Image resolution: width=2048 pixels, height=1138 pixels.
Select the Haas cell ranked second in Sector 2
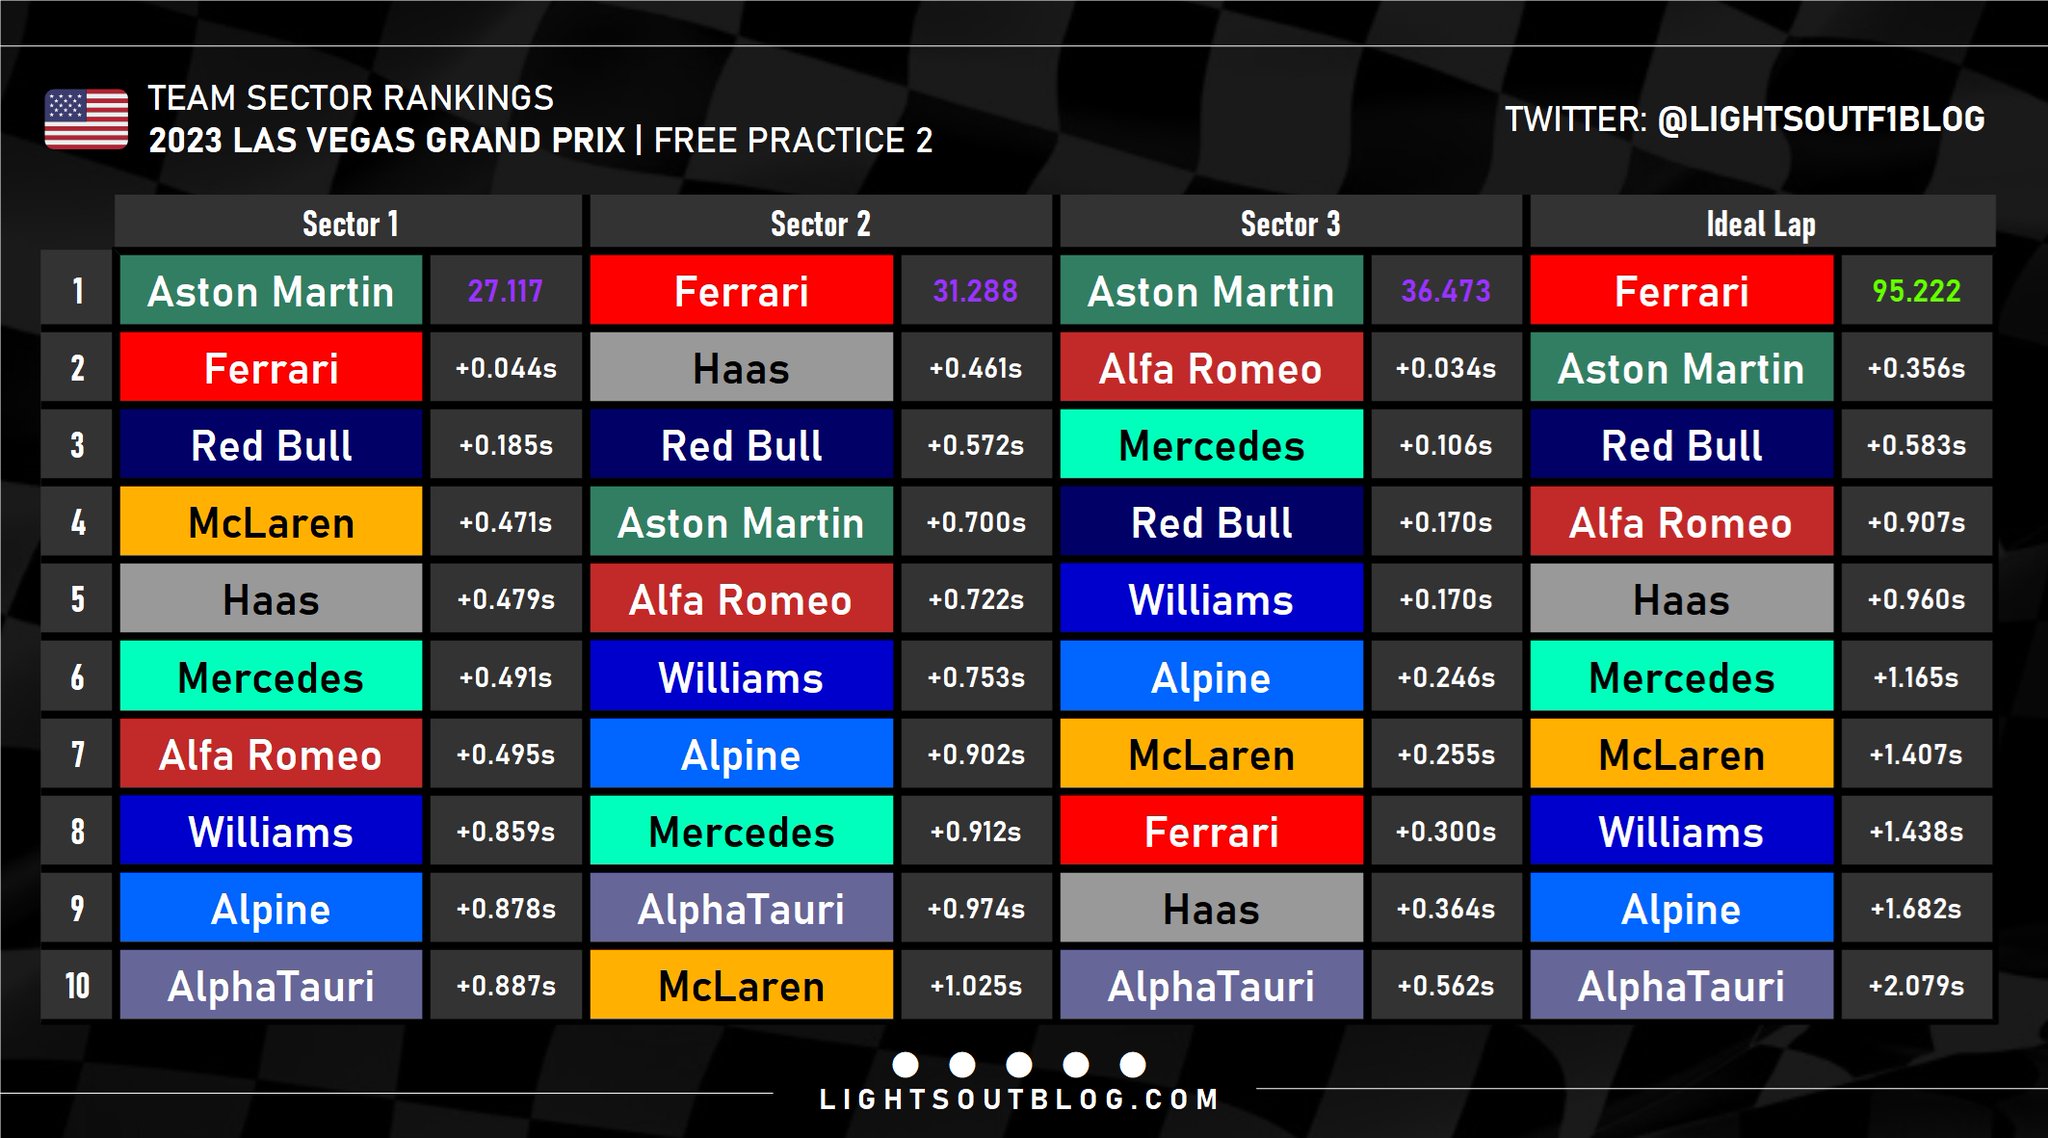point(741,368)
